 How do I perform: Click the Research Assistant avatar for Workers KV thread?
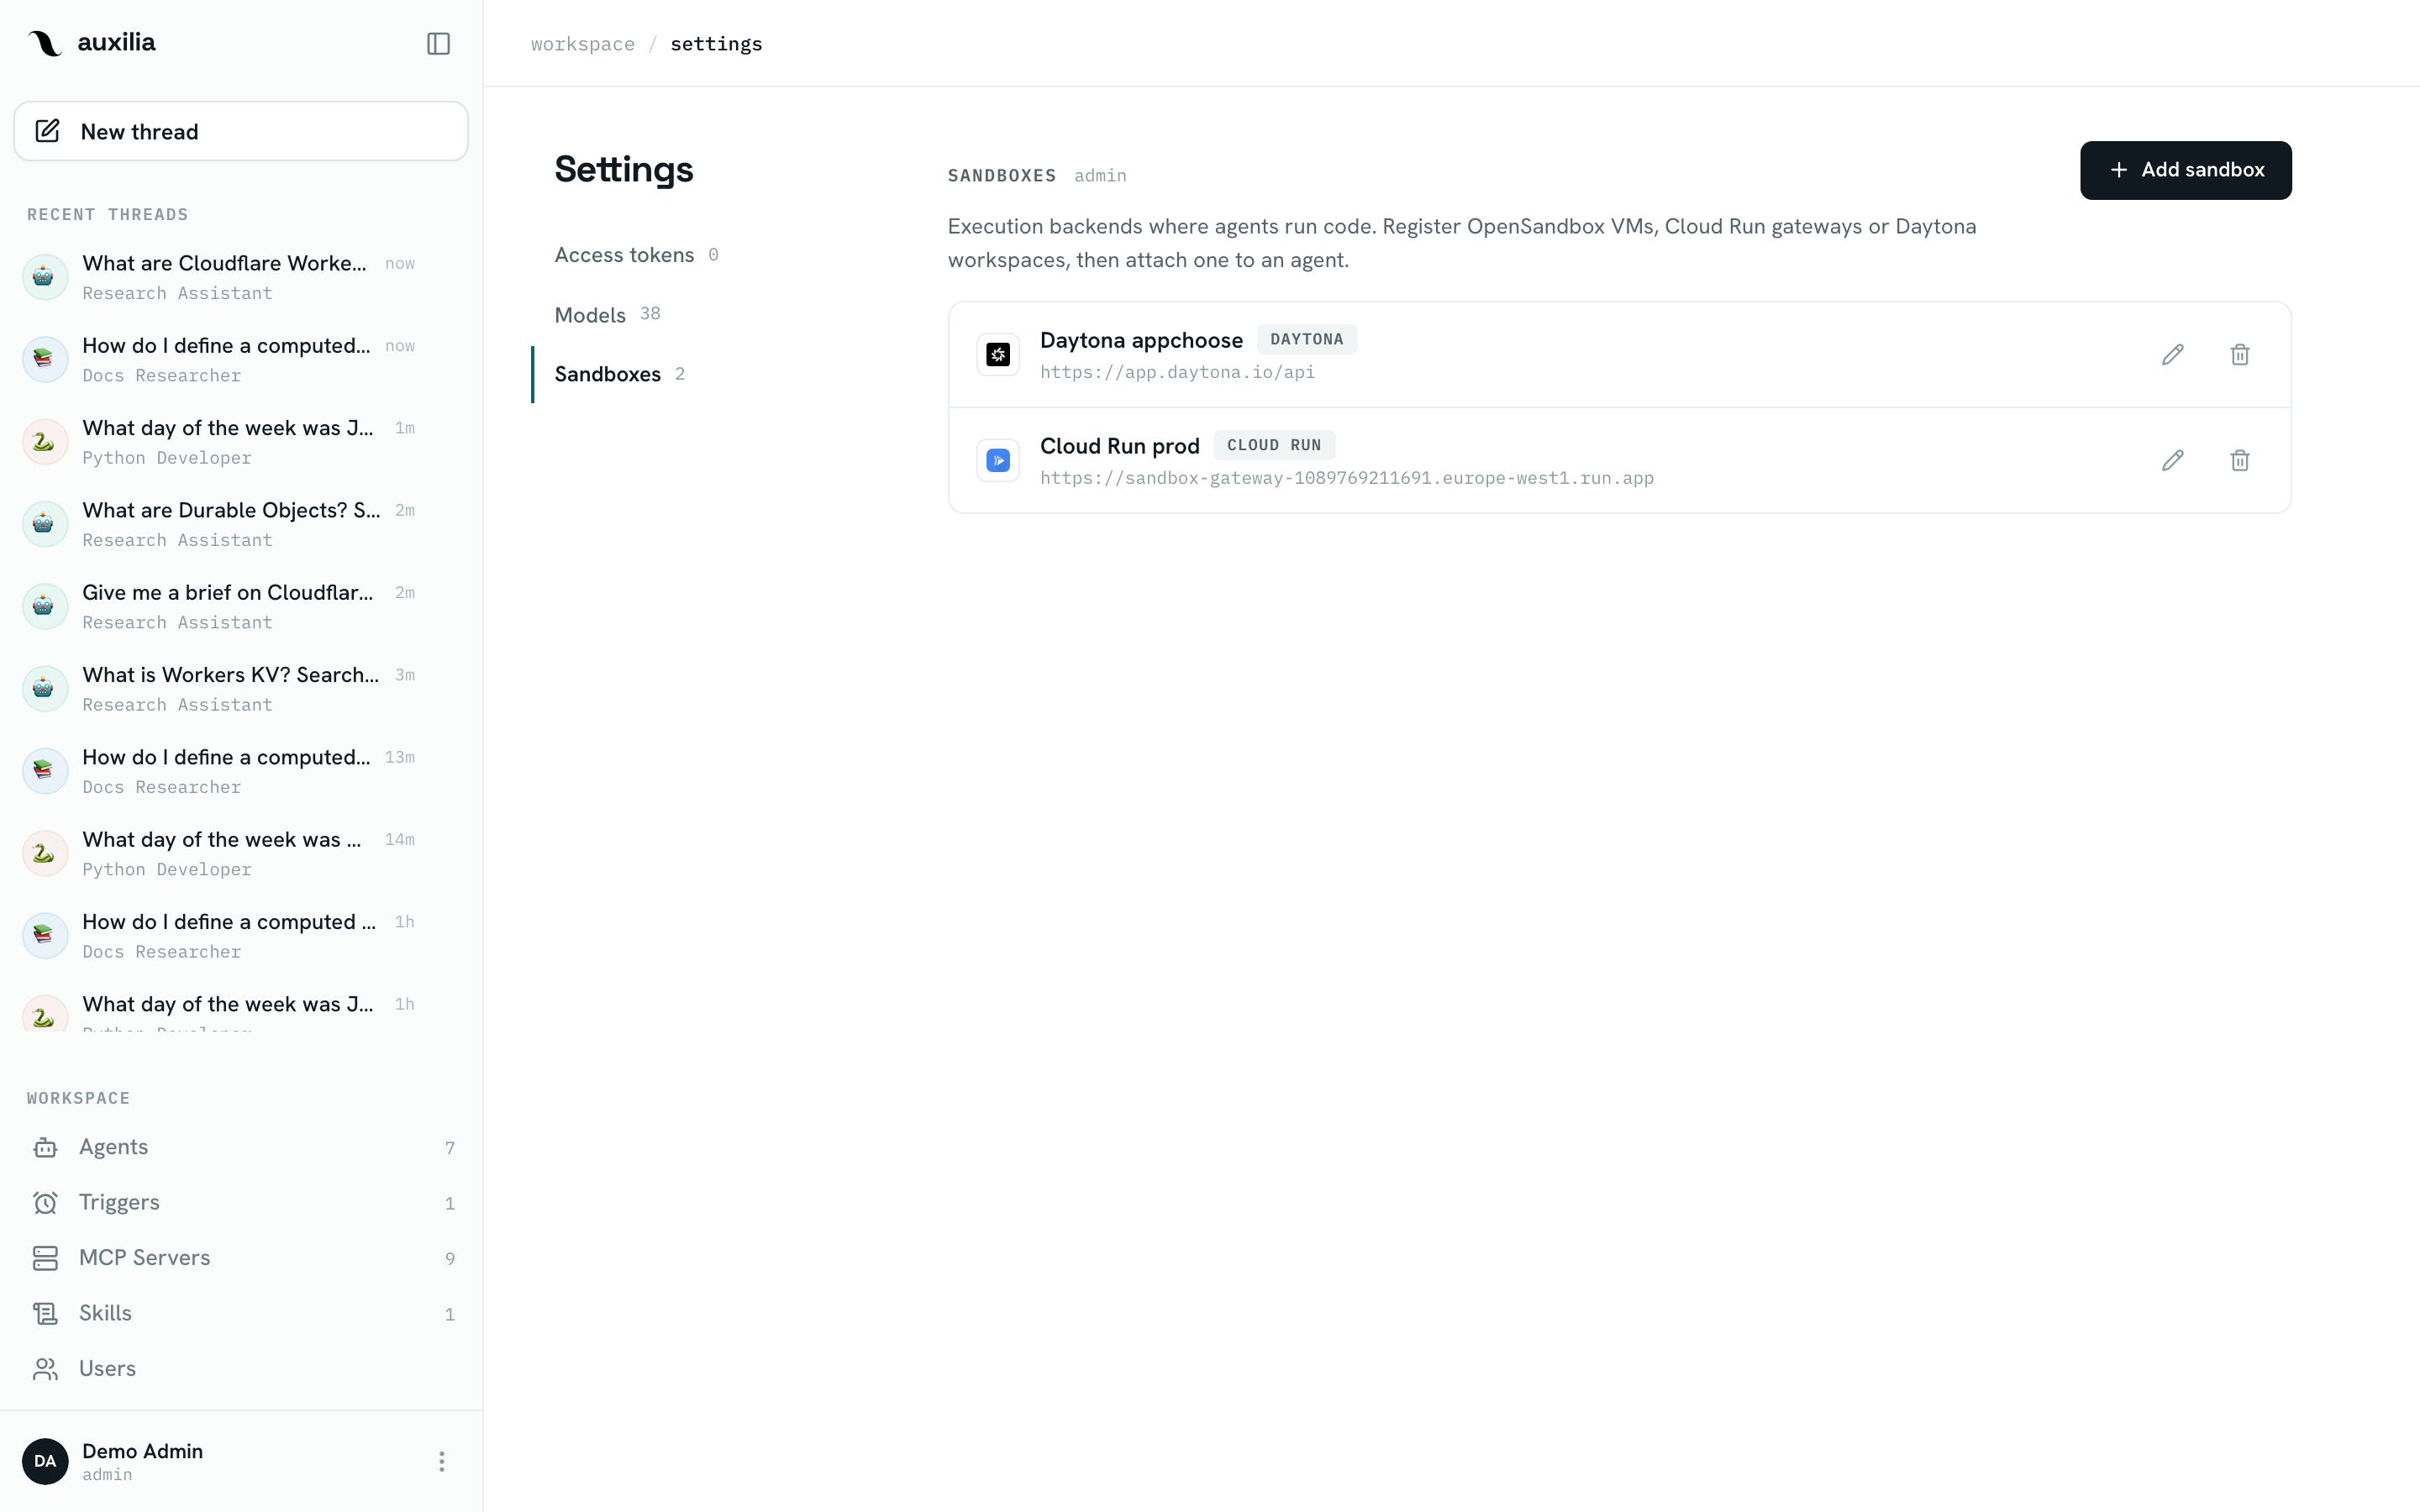point(45,688)
